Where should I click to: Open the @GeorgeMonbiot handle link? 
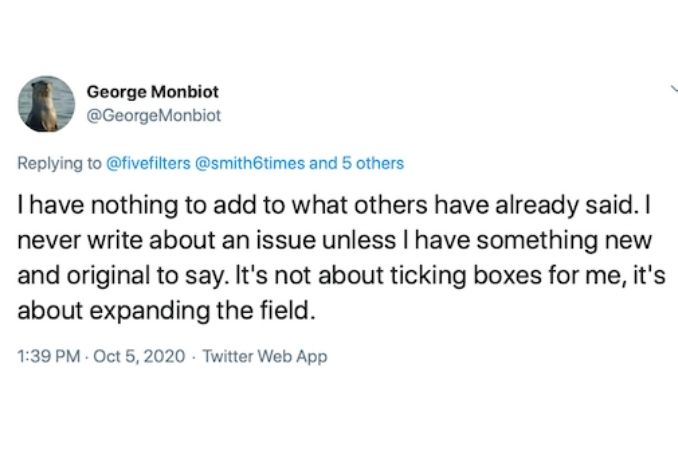coord(161,114)
